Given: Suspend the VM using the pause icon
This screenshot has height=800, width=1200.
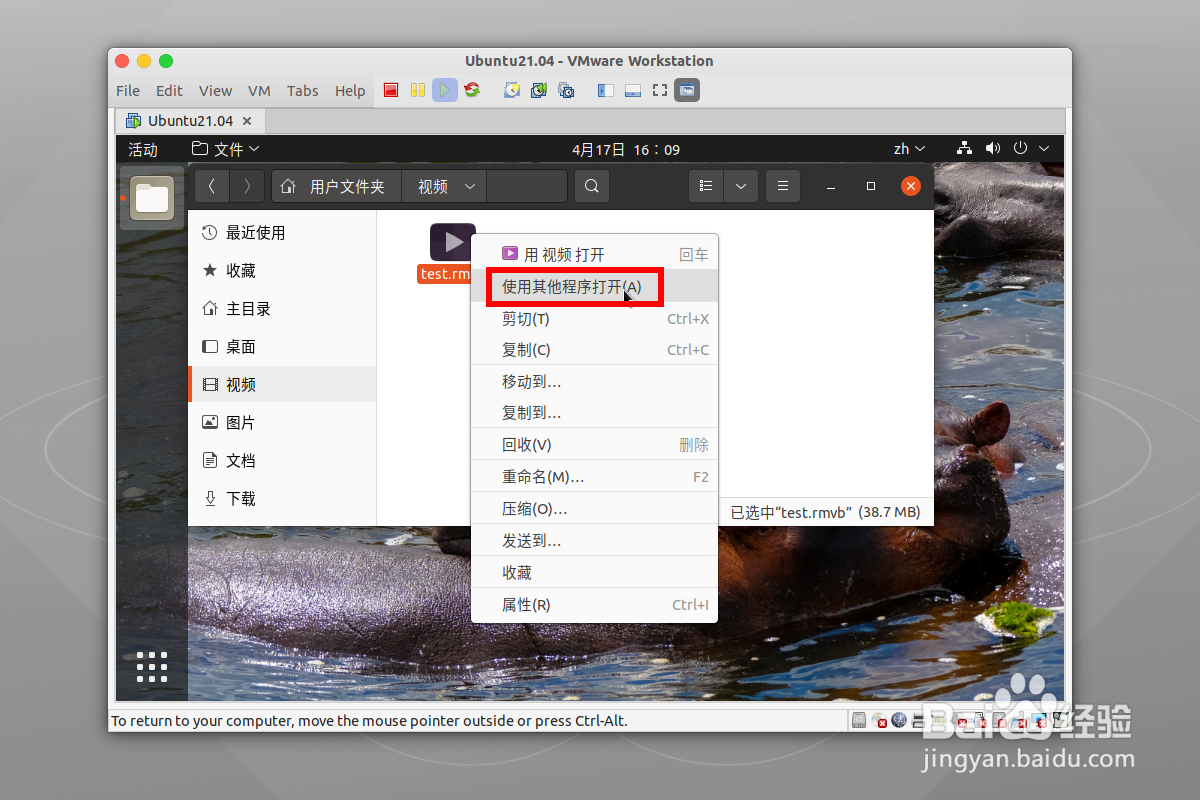Looking at the screenshot, I should tap(417, 90).
